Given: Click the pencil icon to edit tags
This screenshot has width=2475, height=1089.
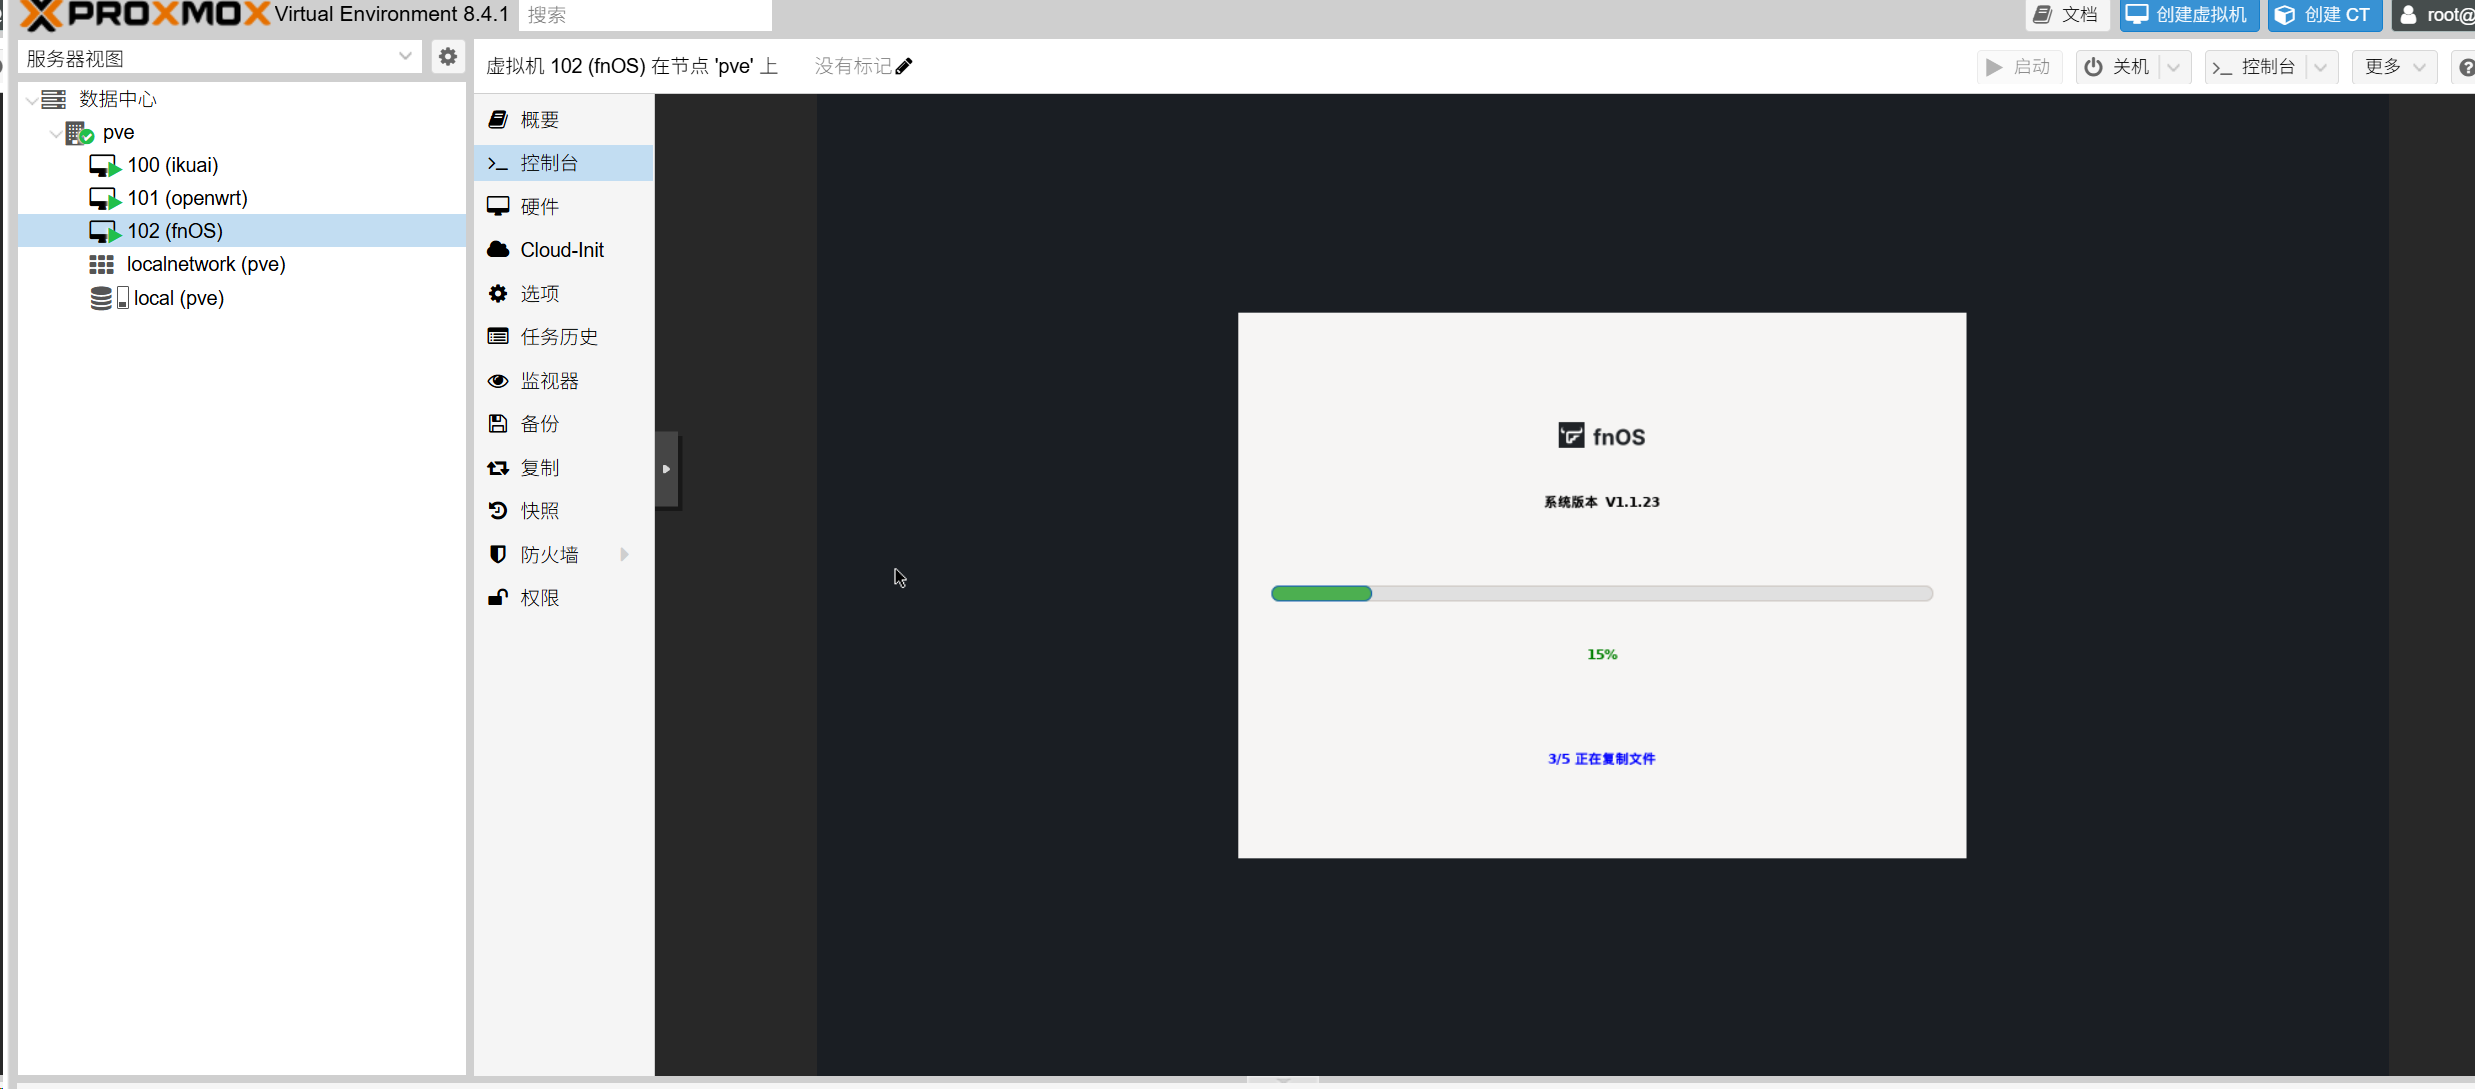Looking at the screenshot, I should tap(904, 66).
